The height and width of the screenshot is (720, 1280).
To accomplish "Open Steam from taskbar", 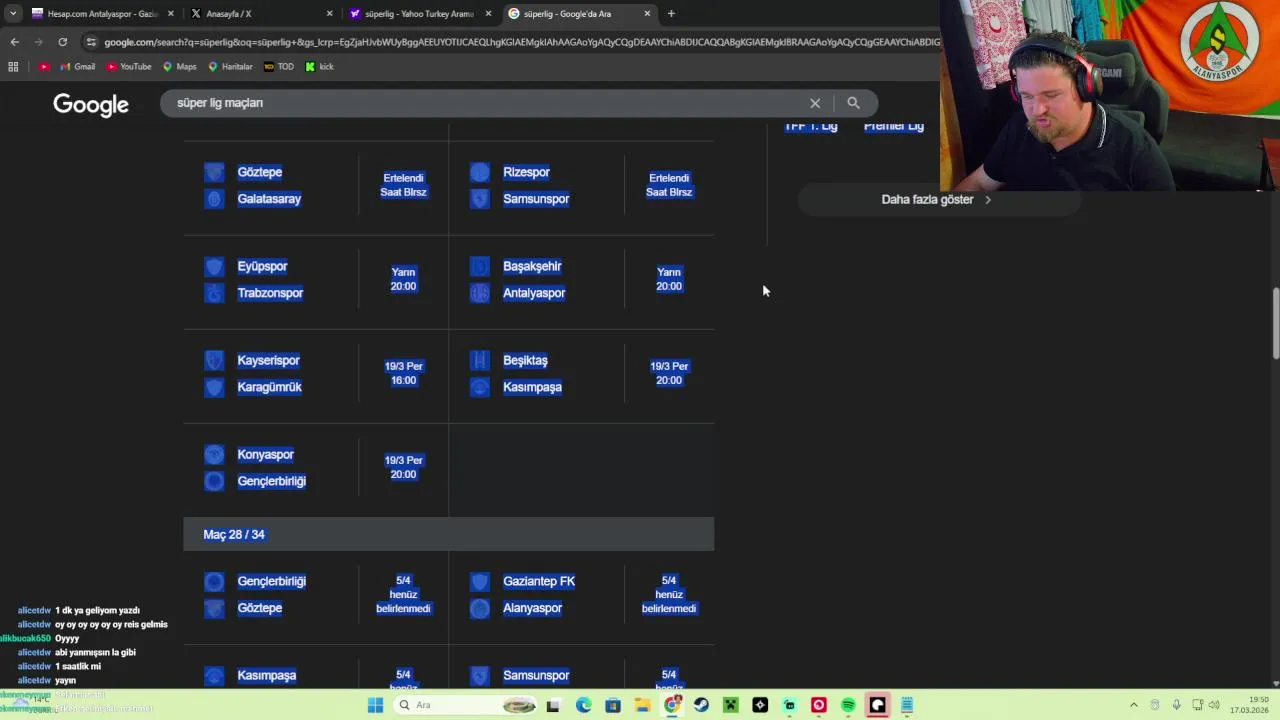I will tap(701, 705).
